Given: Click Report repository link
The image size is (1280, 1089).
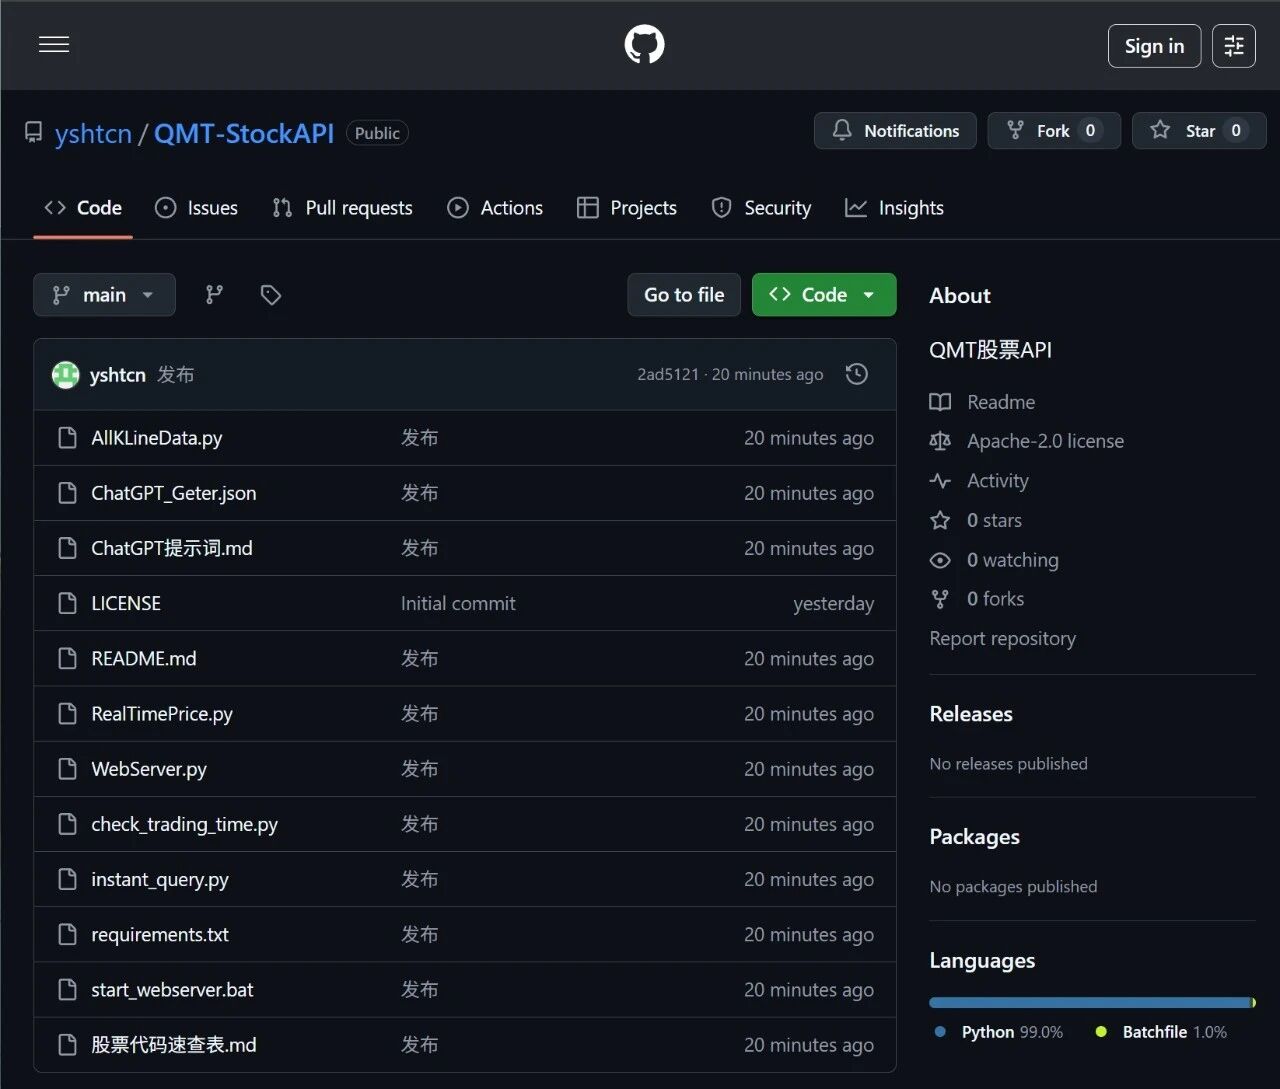Looking at the screenshot, I should [1002, 638].
